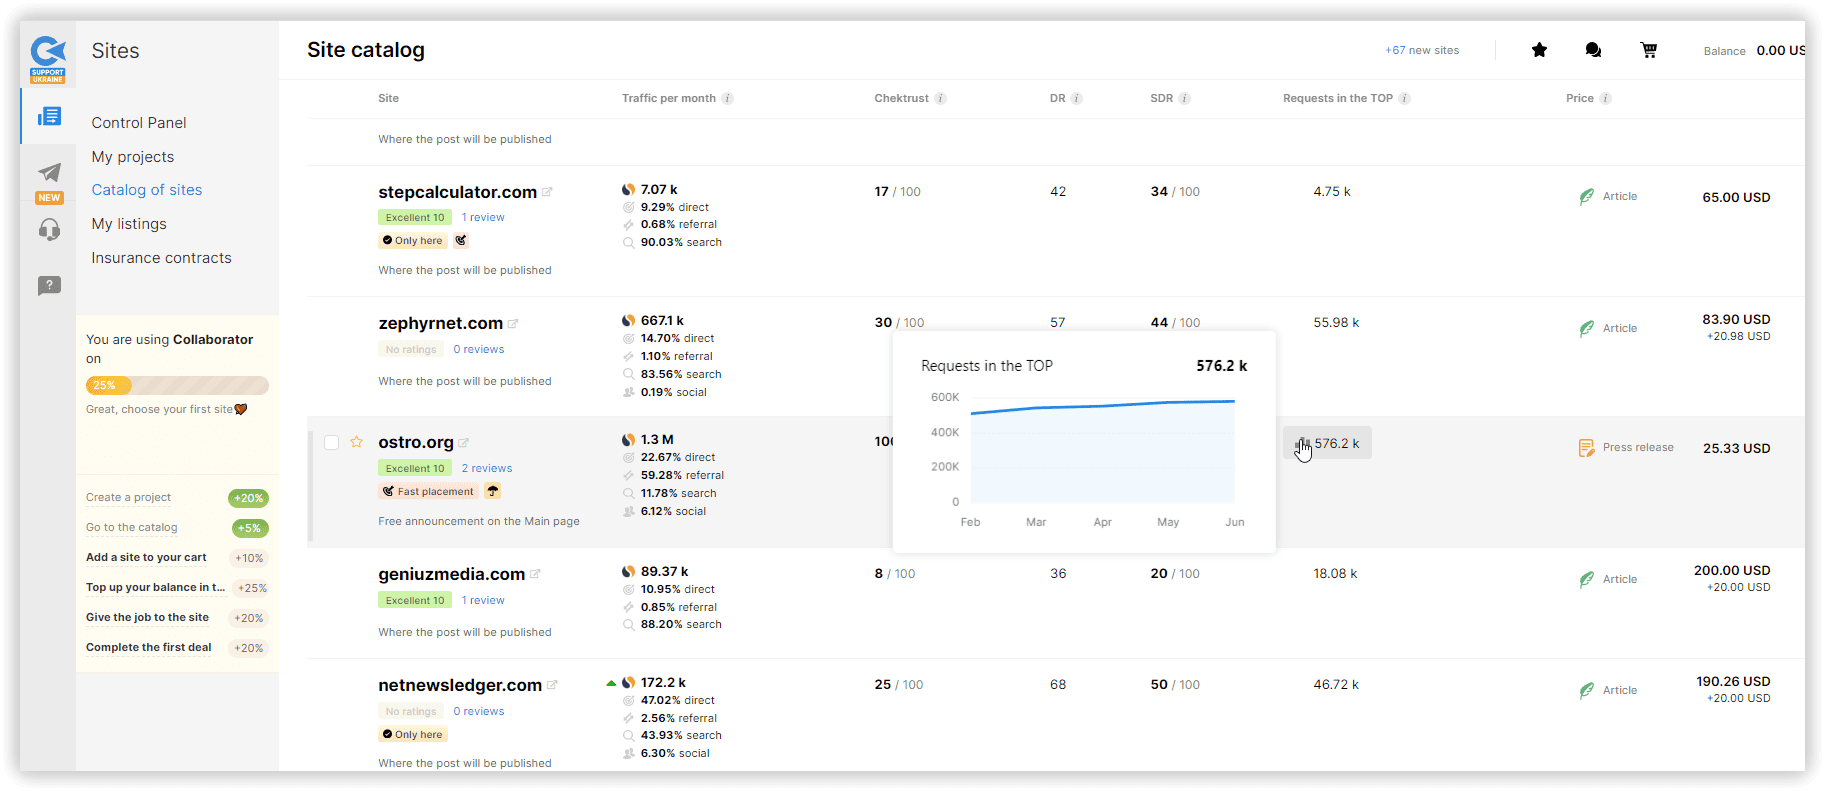Screen dimensions: 1825x791
Task: Go to Control Panel
Action: [x=139, y=123]
